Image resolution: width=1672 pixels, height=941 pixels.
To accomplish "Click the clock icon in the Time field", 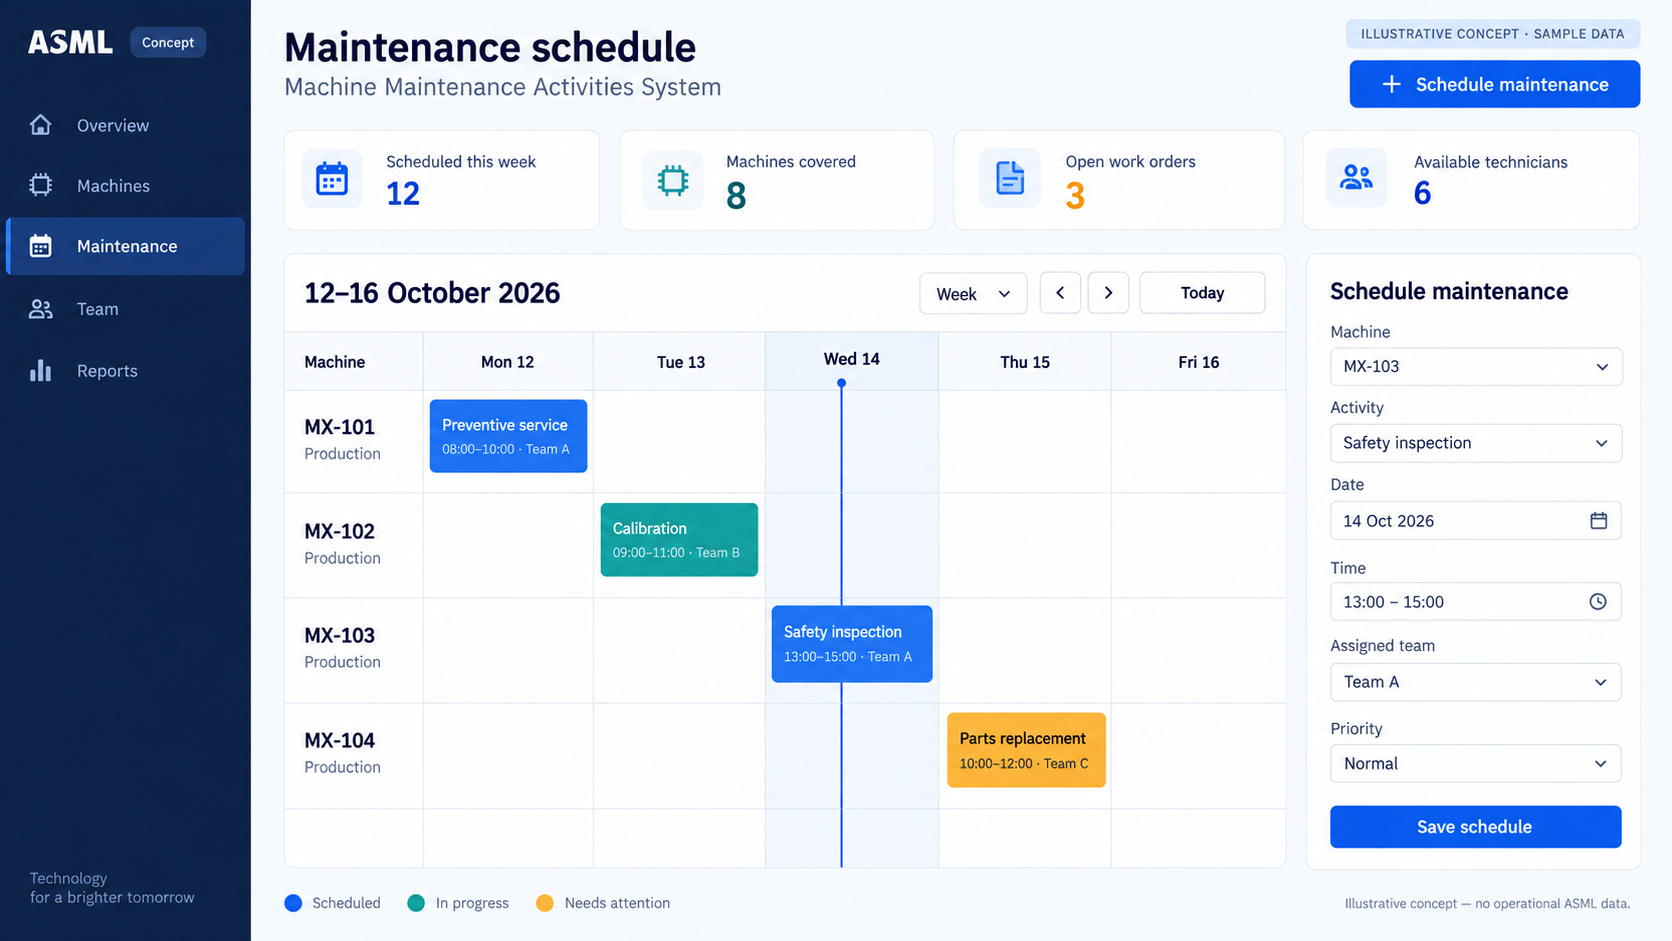I will point(1598,601).
